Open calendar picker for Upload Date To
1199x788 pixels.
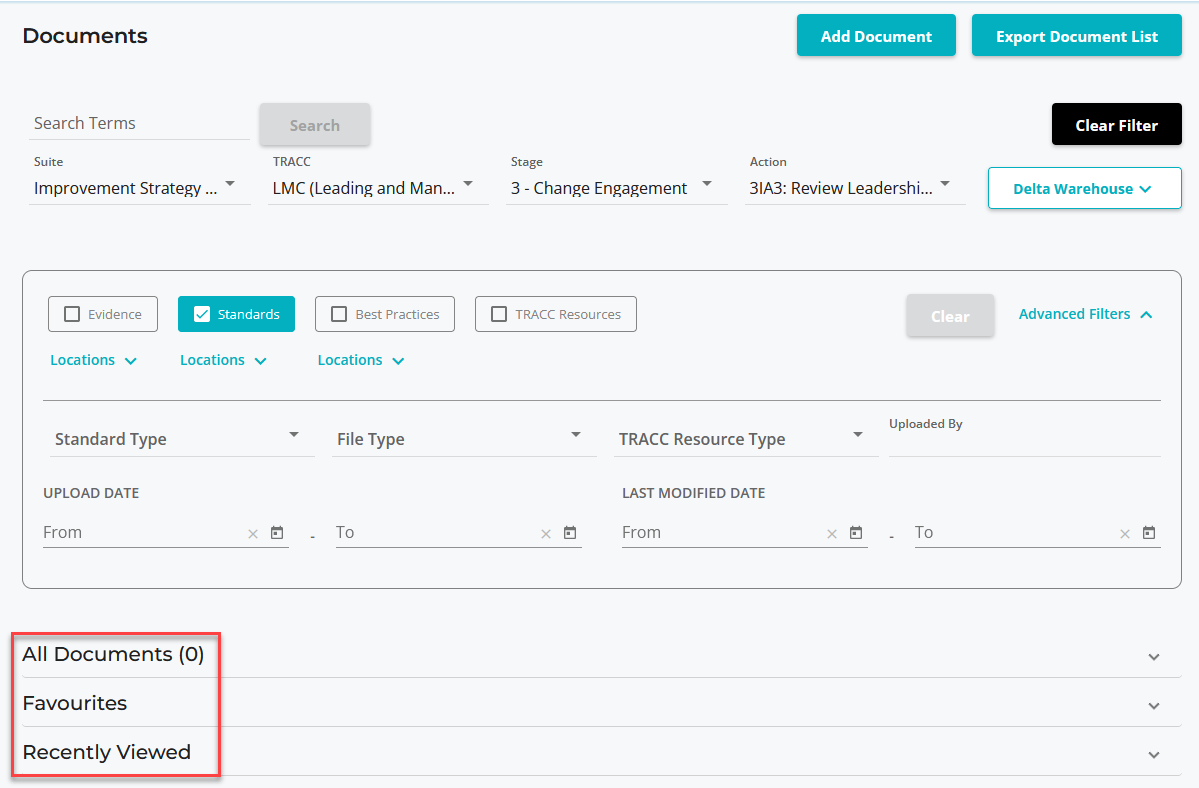(x=570, y=533)
